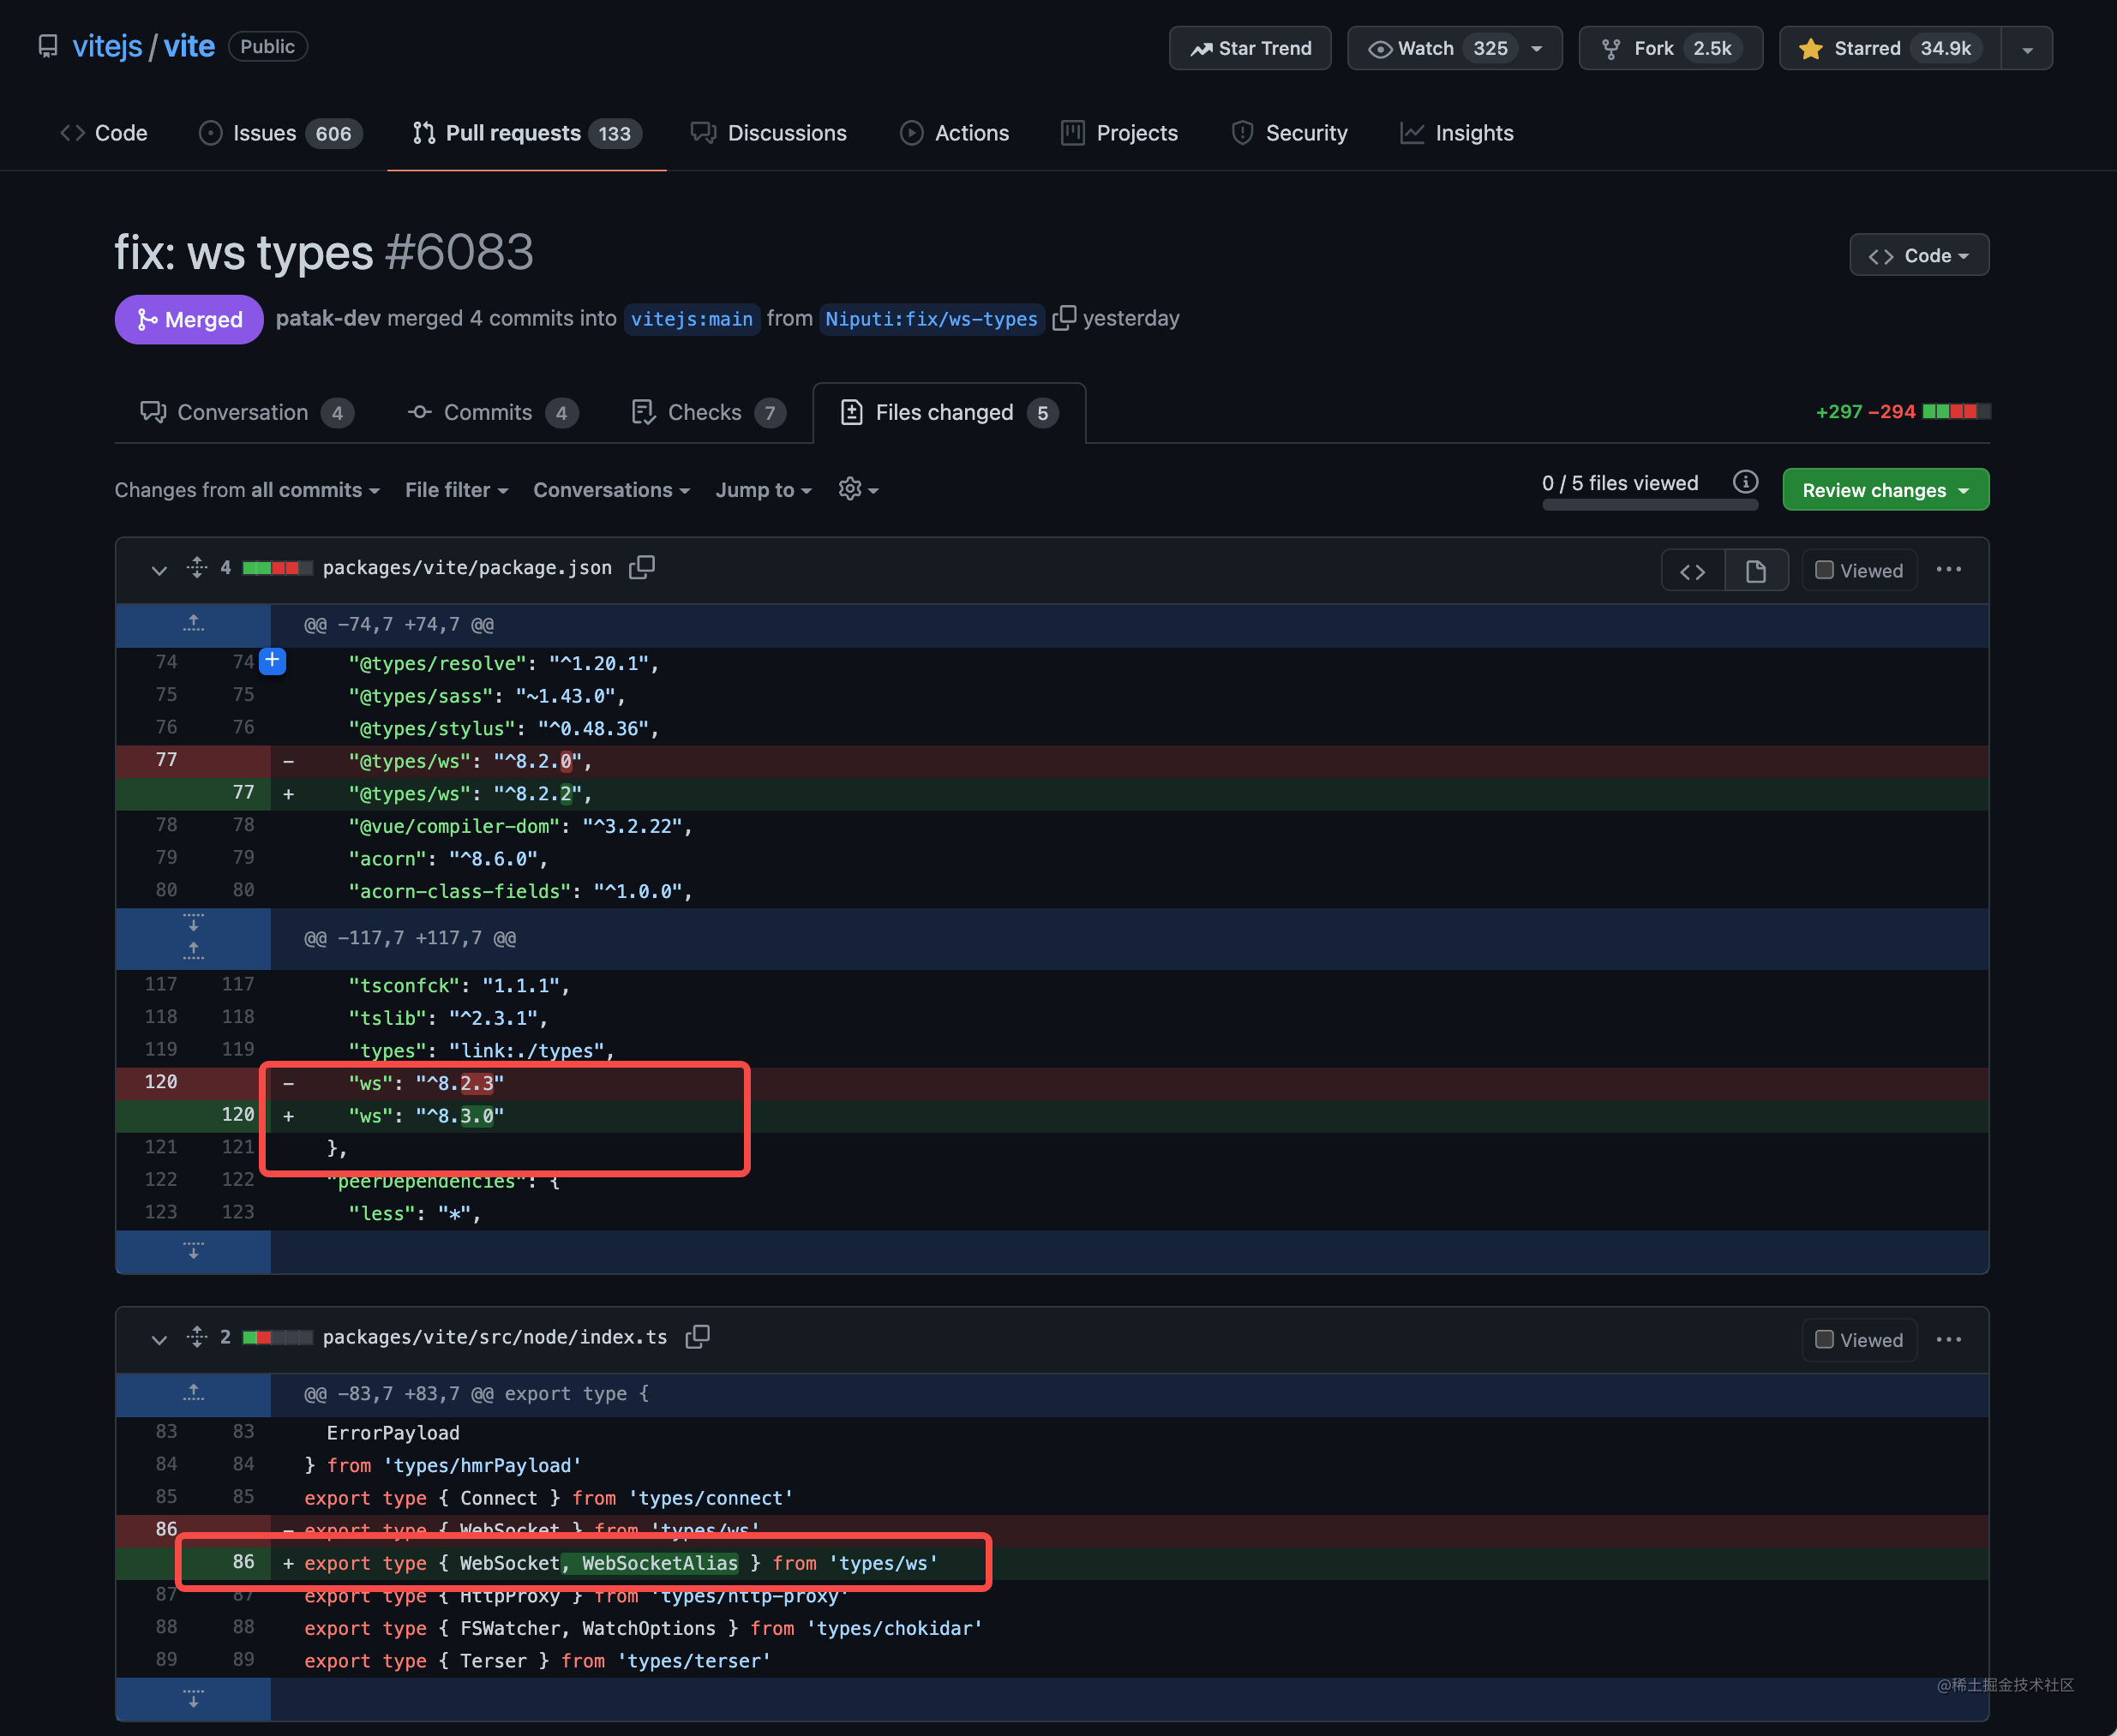Open the Jump to dropdown

763,490
